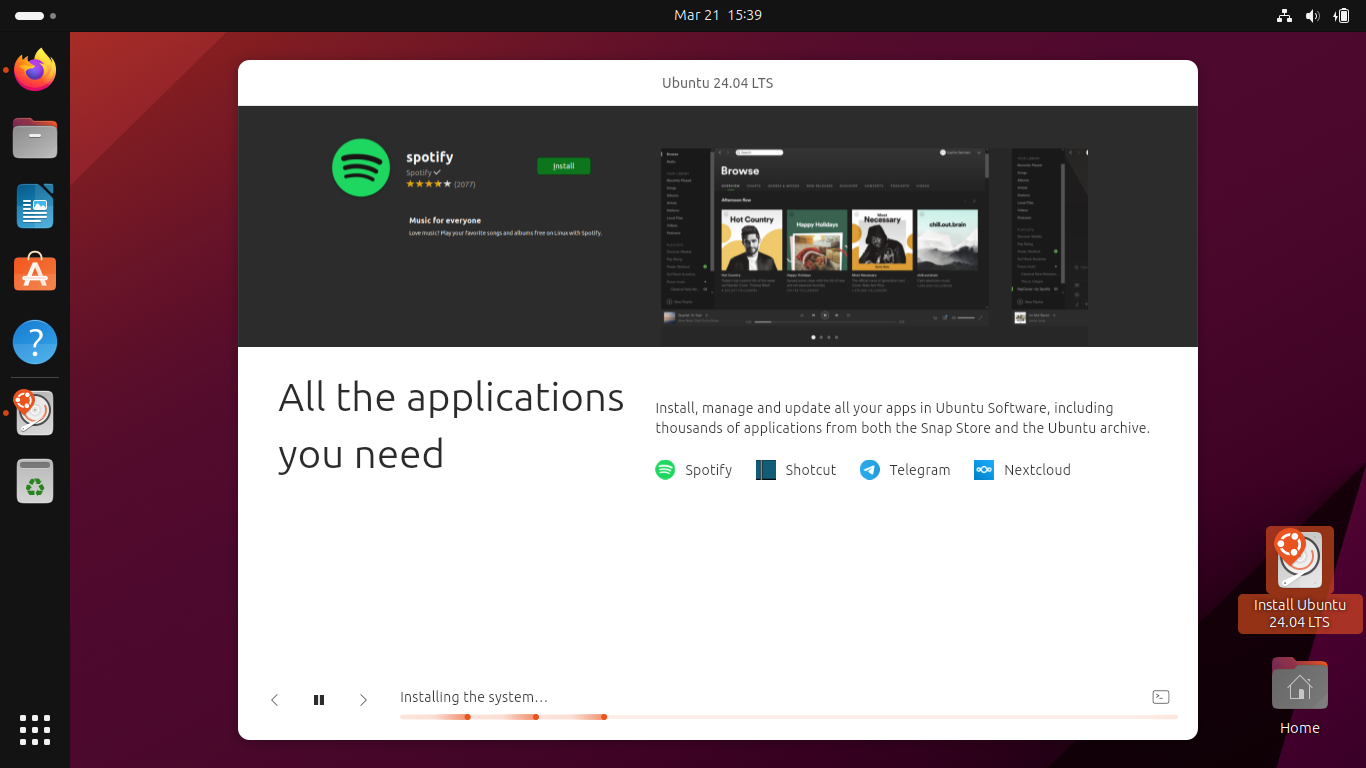Image resolution: width=1366 pixels, height=768 pixels.
Task: Go to the next slideshow slide
Action: pos(363,699)
